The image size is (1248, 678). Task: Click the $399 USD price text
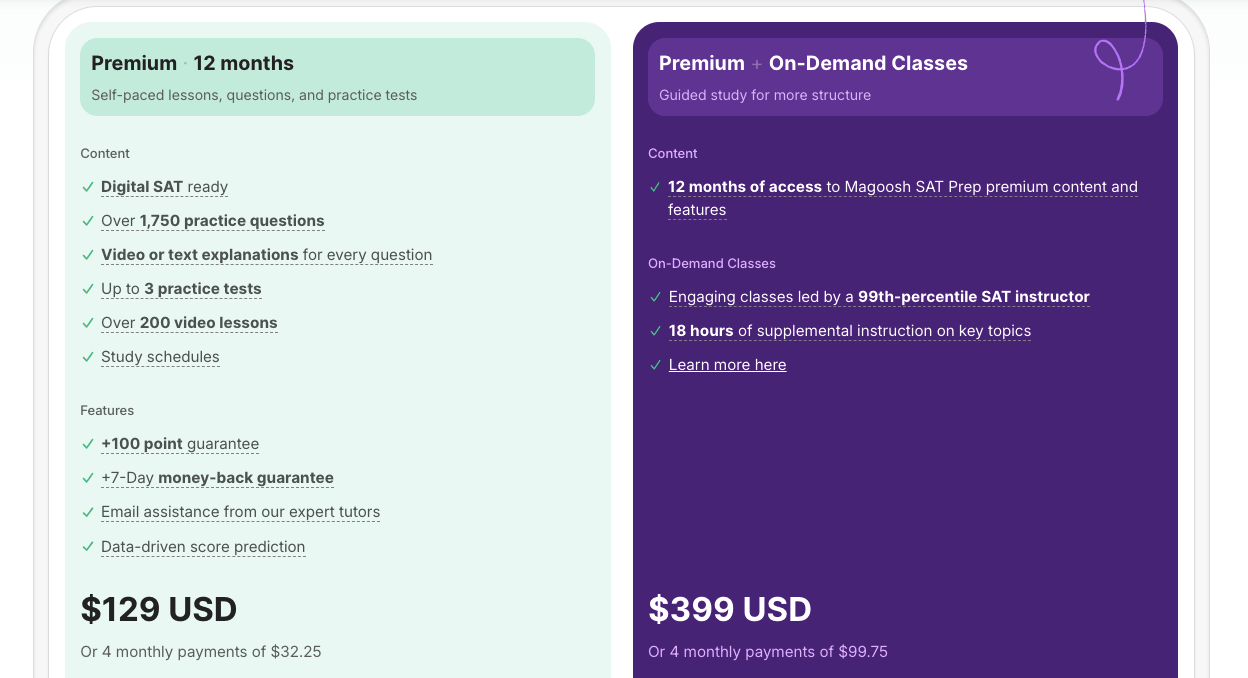pos(730,609)
